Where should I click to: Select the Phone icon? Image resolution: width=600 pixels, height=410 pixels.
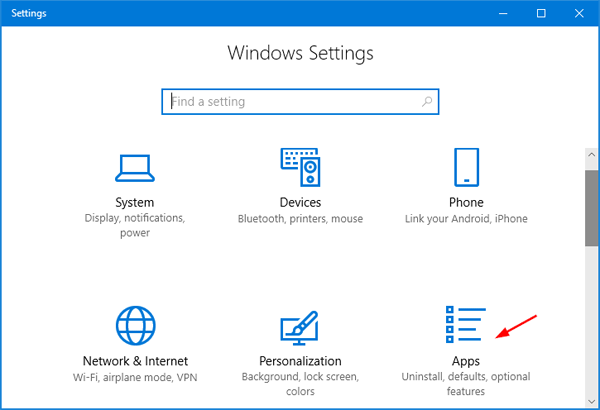[466, 167]
